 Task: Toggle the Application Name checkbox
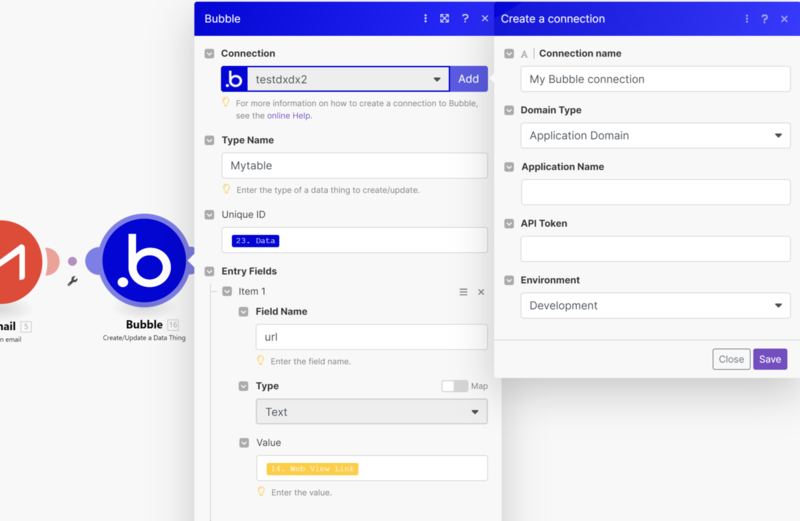[509, 167]
